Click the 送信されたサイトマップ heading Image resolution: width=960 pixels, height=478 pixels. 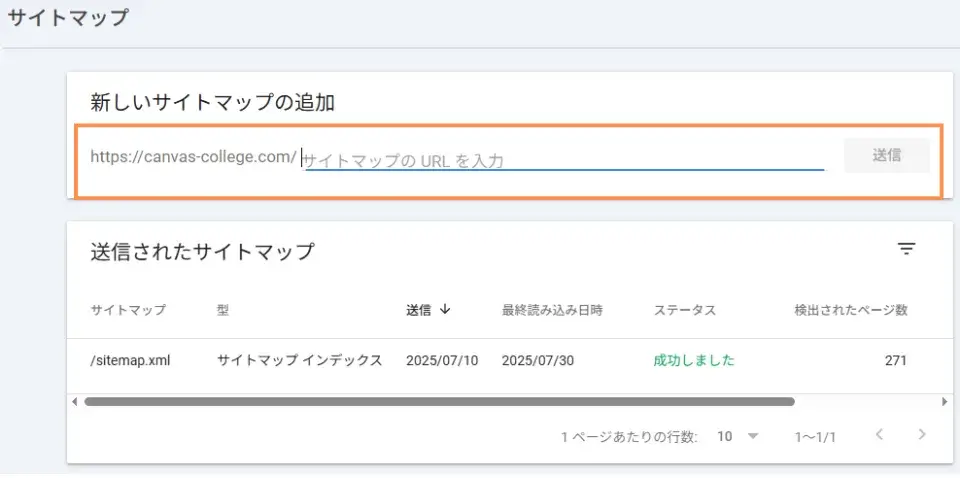pos(202,252)
